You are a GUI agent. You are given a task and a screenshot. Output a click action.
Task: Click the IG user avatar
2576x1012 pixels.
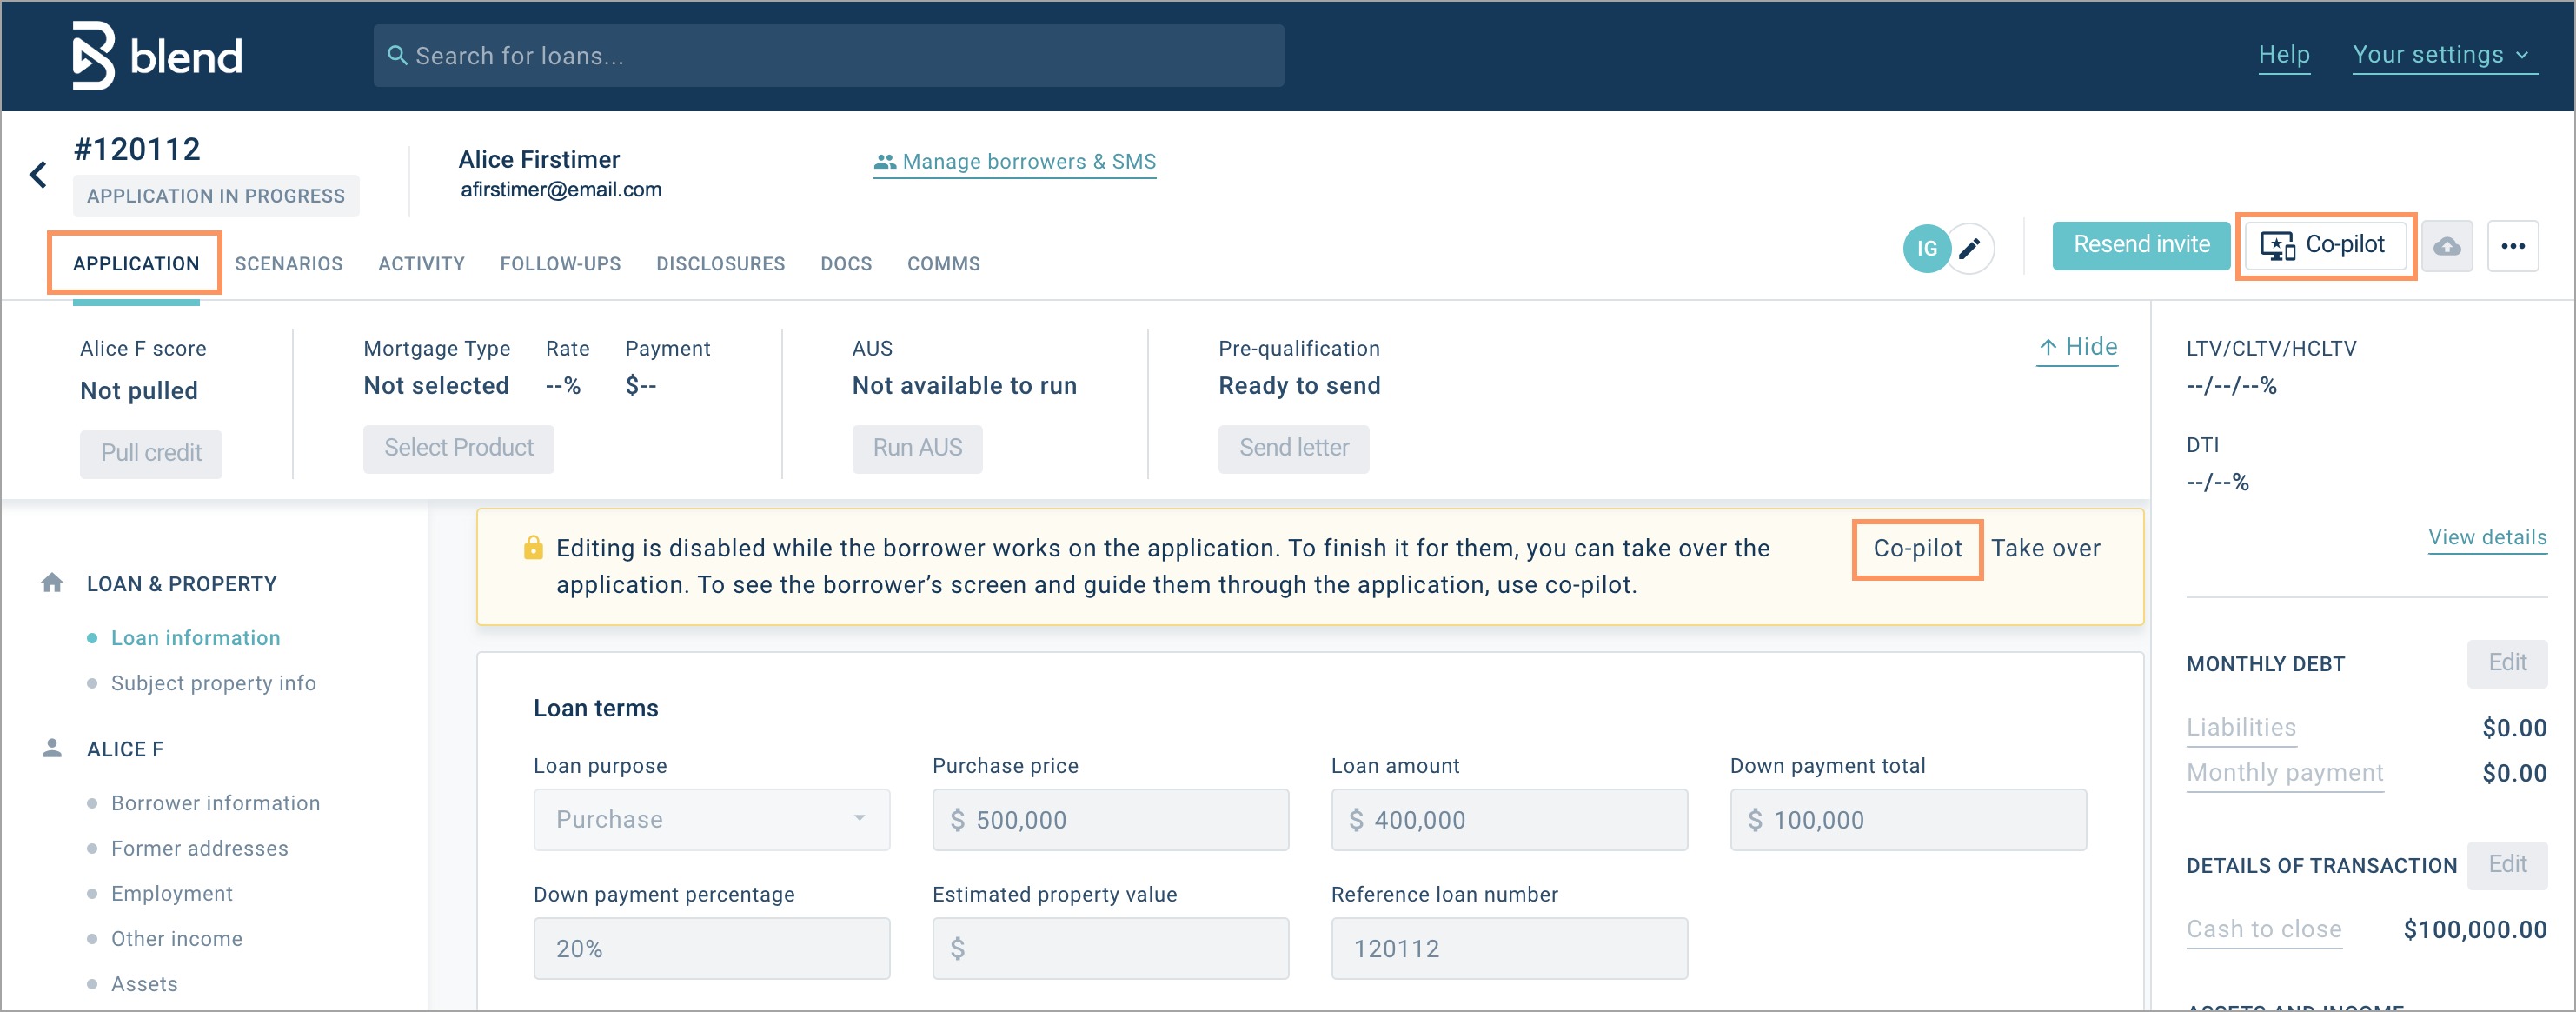pyautogui.click(x=1926, y=248)
